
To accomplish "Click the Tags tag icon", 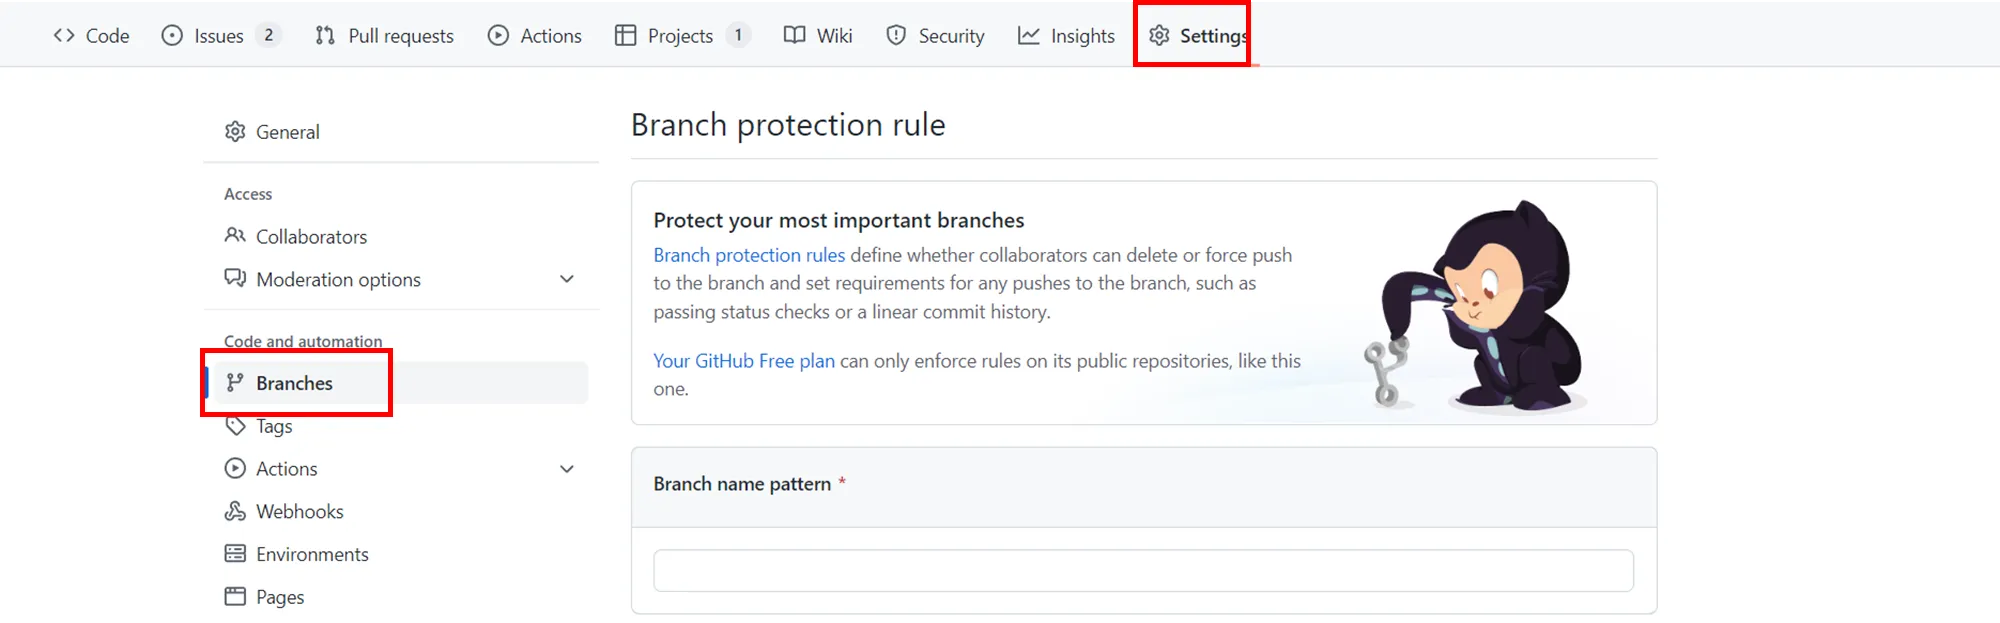I will 235,426.
